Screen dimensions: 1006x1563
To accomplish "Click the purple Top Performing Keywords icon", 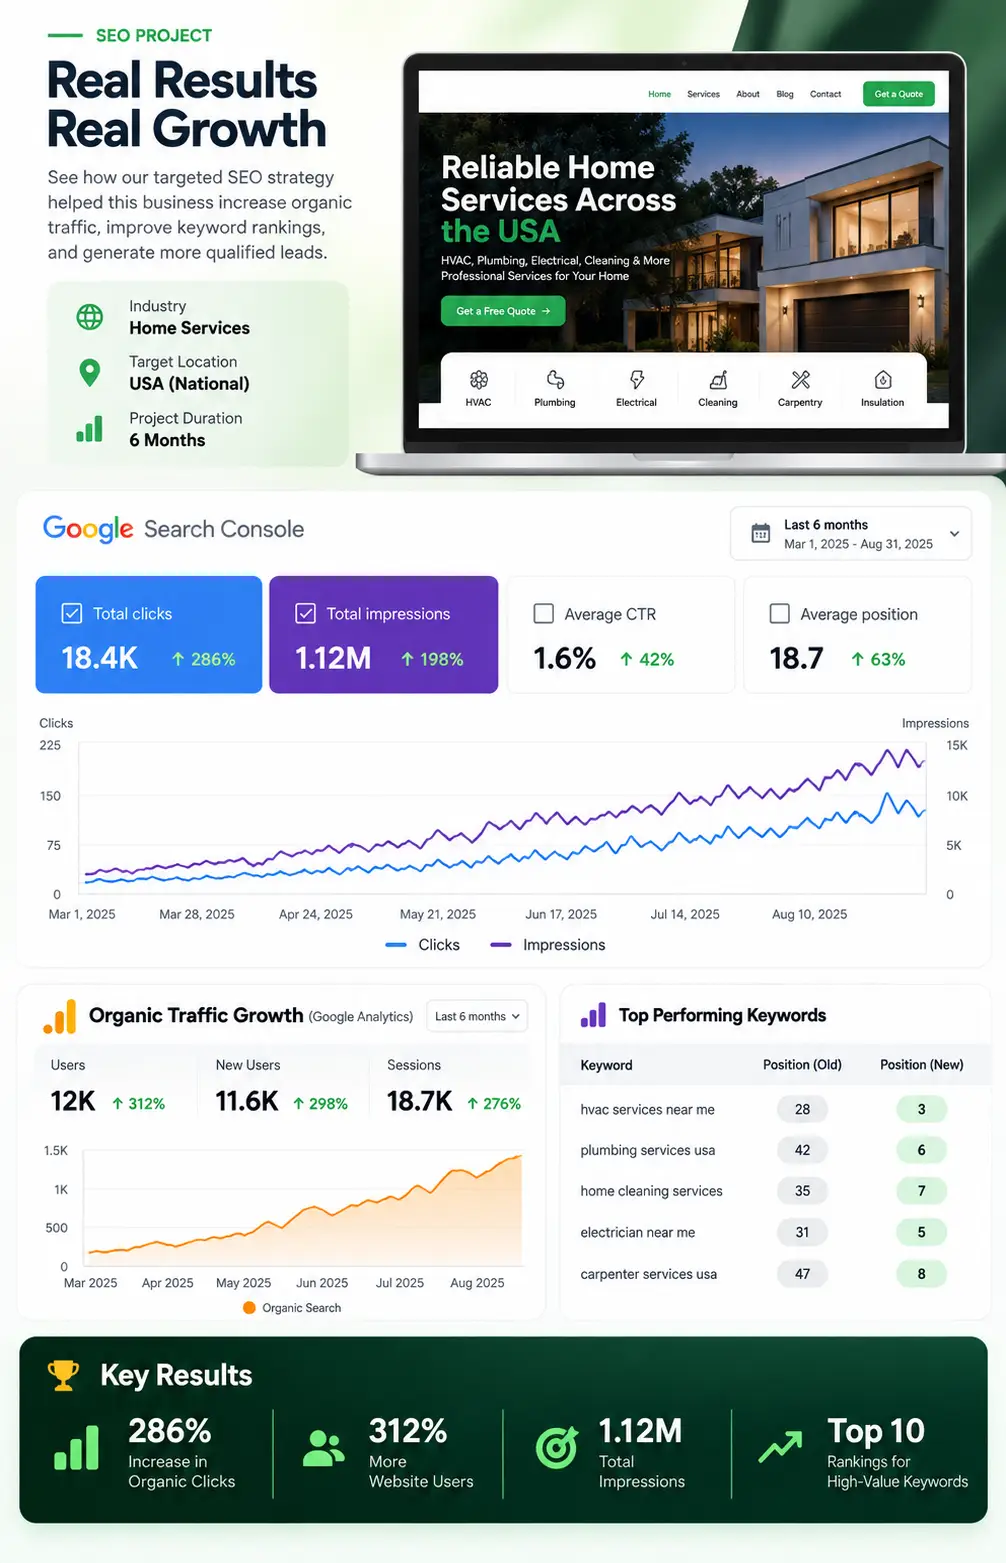I will click(593, 1016).
